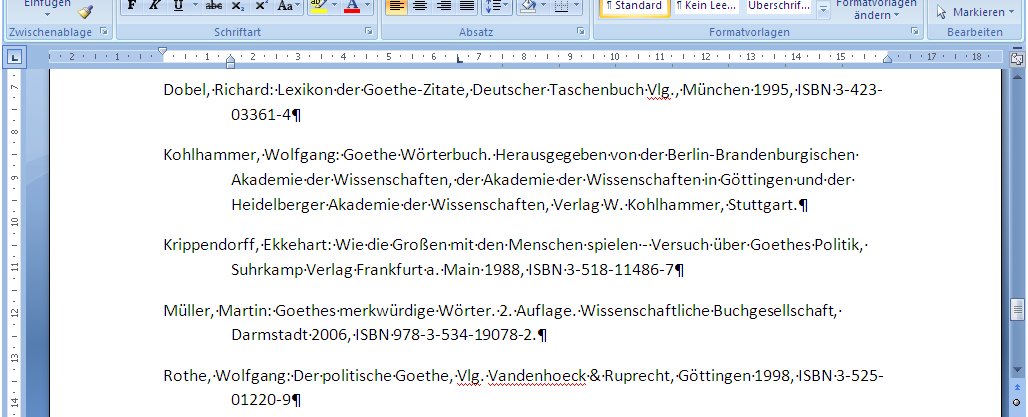Toggle italic (K) formatting
This screenshot has width=1028, height=417.
click(x=154, y=6)
